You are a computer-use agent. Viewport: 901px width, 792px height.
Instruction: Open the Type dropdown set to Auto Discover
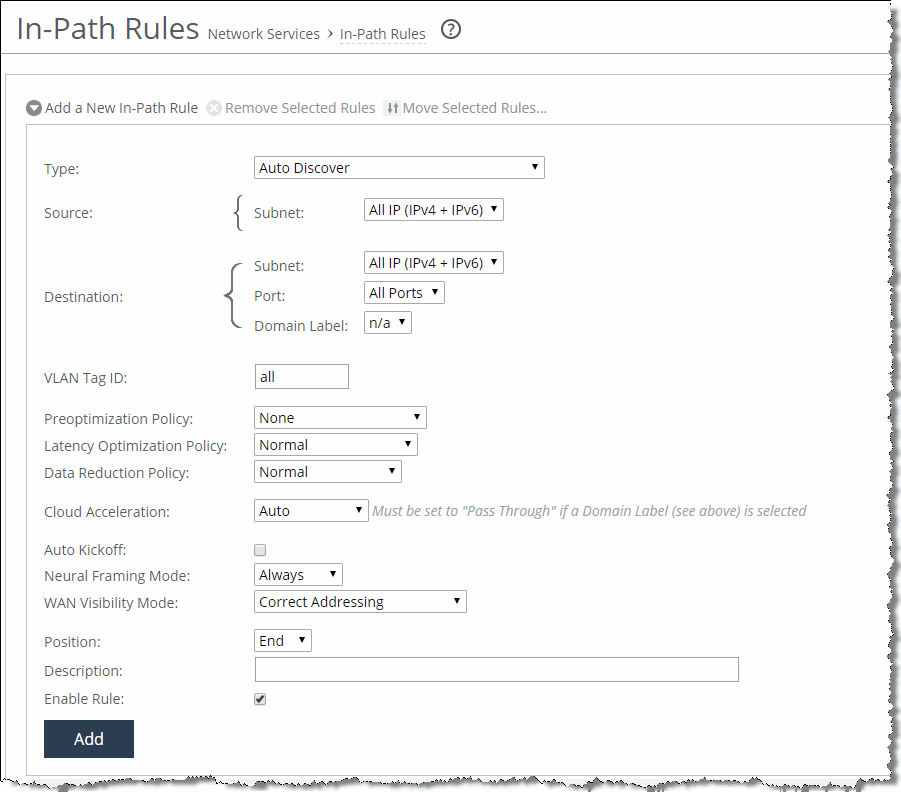pyautogui.click(x=399, y=168)
